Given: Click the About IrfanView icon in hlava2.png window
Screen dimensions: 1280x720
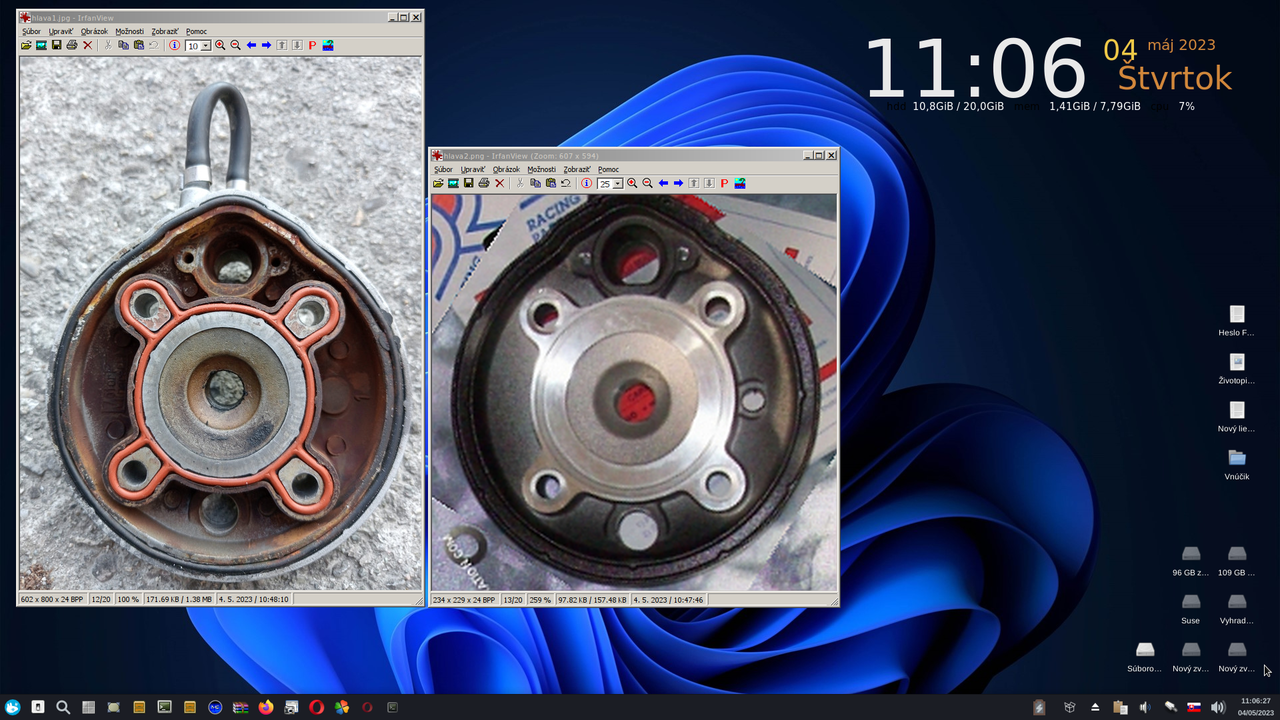Looking at the screenshot, I should click(739, 183).
